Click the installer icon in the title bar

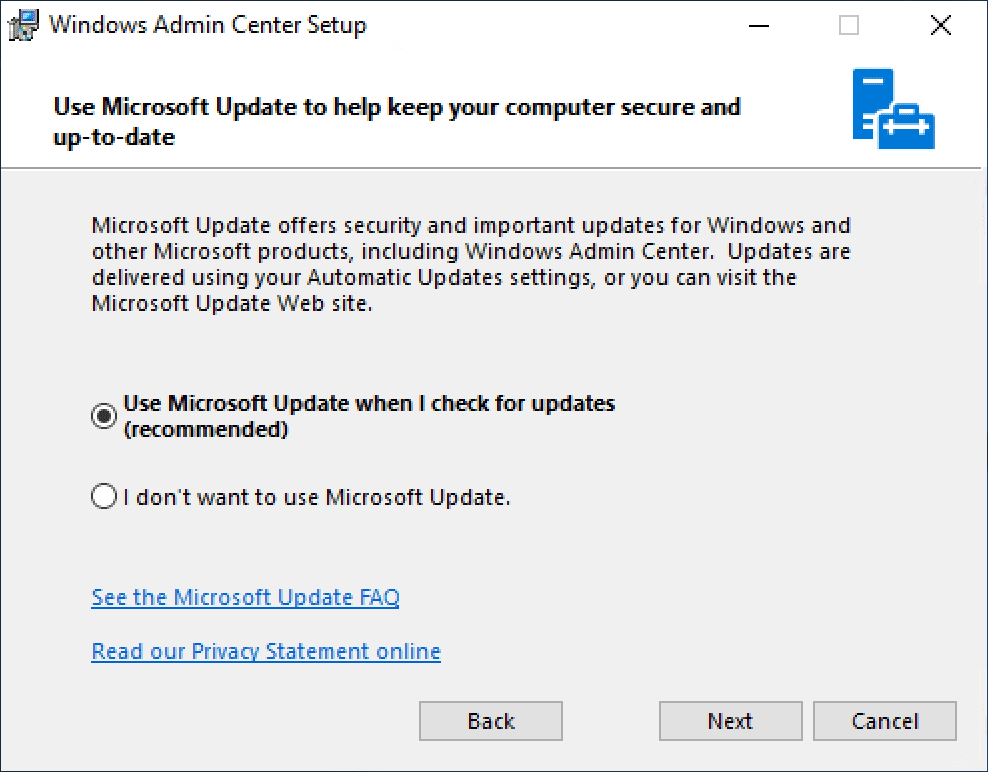pyautogui.click(x=25, y=26)
